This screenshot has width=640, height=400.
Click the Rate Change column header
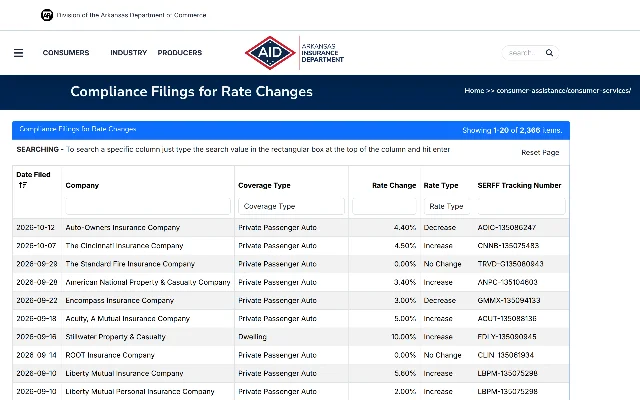pos(394,185)
